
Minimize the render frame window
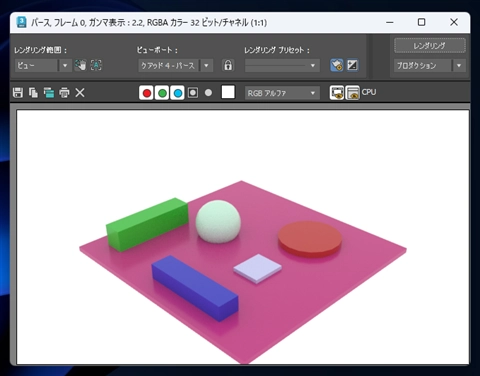390,22
